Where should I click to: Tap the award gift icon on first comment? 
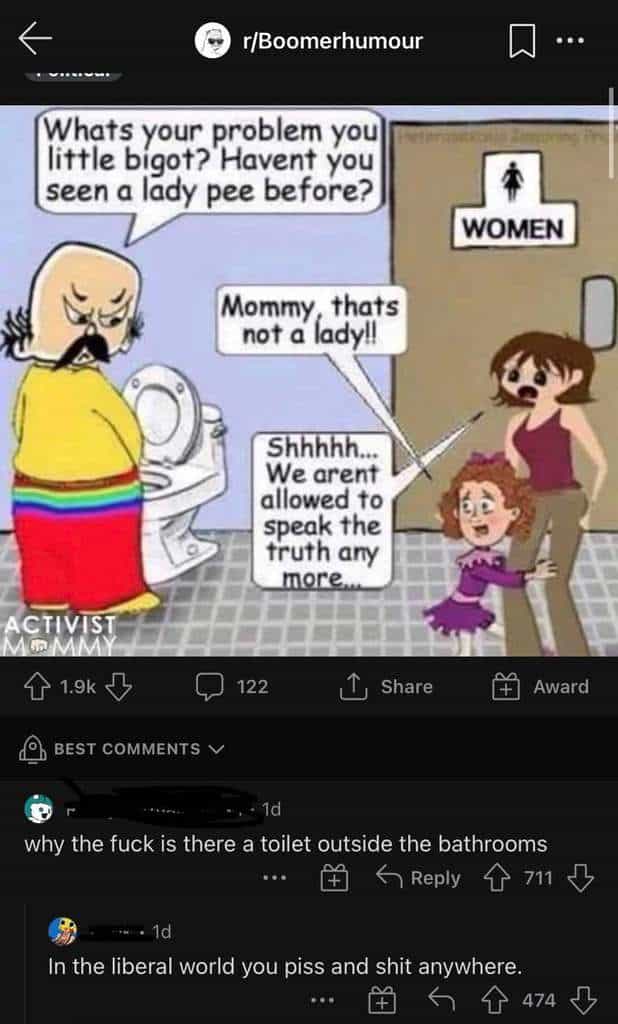click(333, 879)
